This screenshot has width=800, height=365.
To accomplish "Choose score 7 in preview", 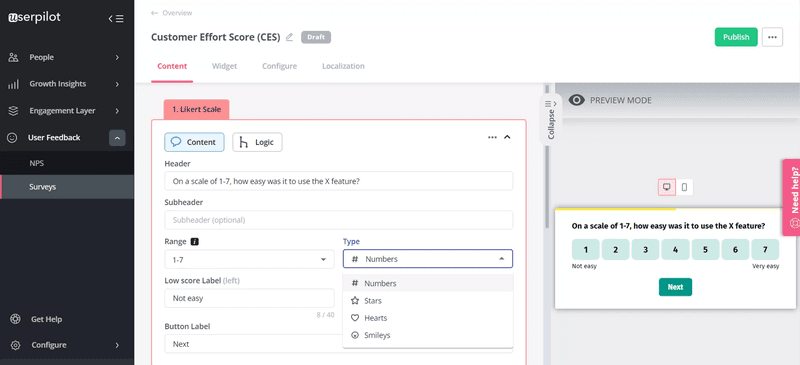I will [765, 250].
